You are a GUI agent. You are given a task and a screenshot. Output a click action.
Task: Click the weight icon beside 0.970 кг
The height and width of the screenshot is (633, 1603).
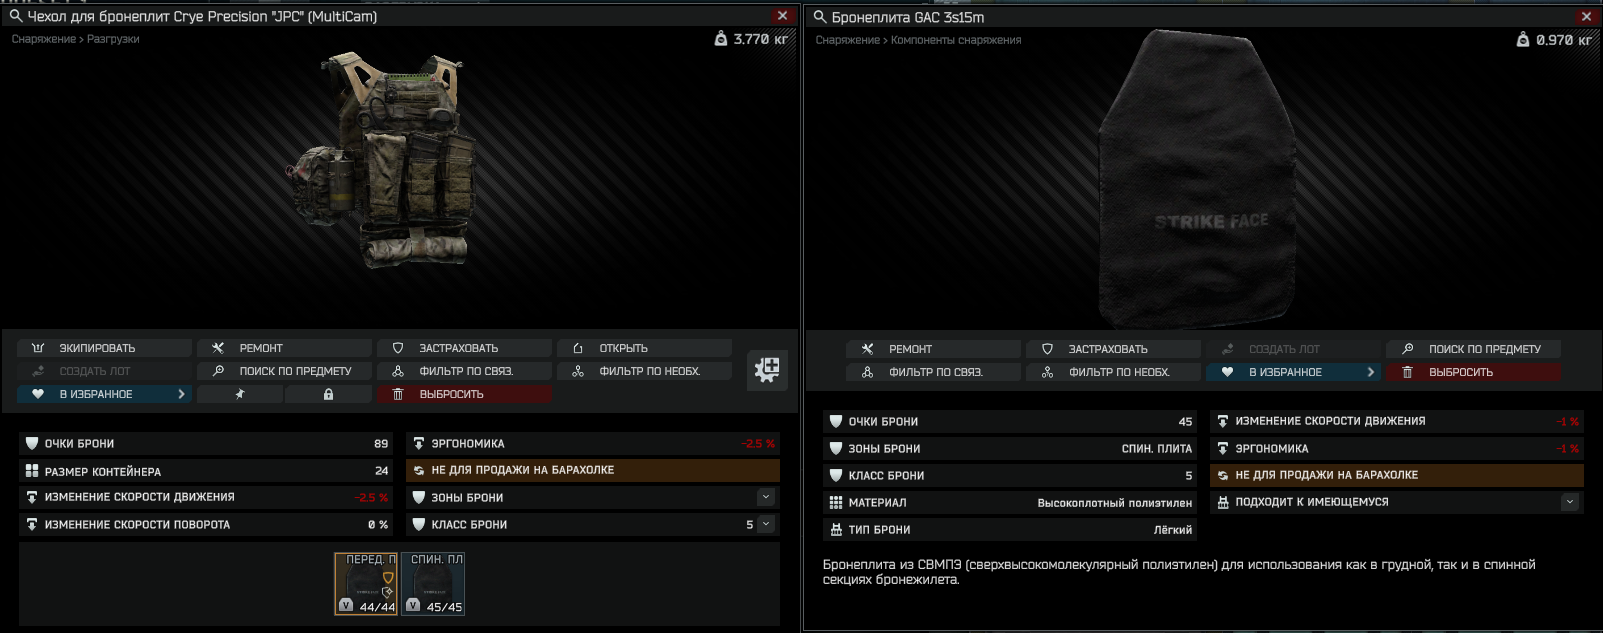[x=1523, y=40]
